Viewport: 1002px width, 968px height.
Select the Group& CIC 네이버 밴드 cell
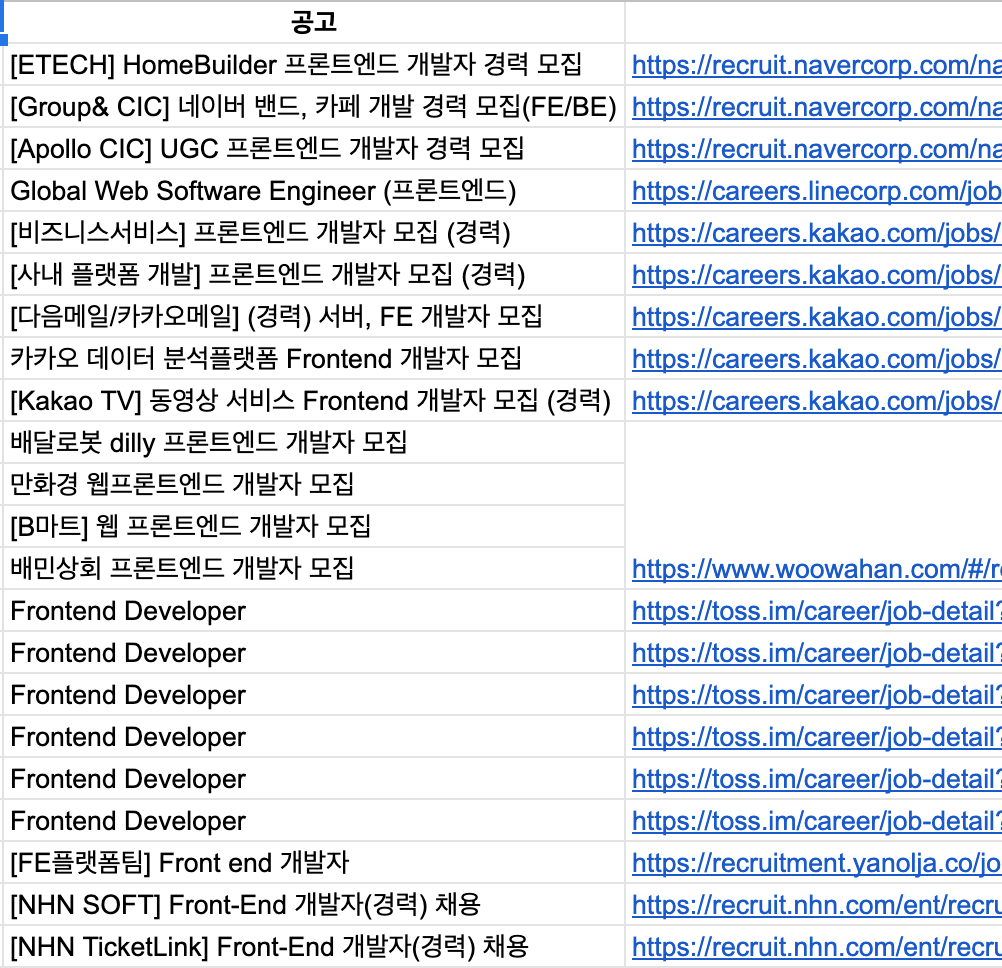[314, 106]
